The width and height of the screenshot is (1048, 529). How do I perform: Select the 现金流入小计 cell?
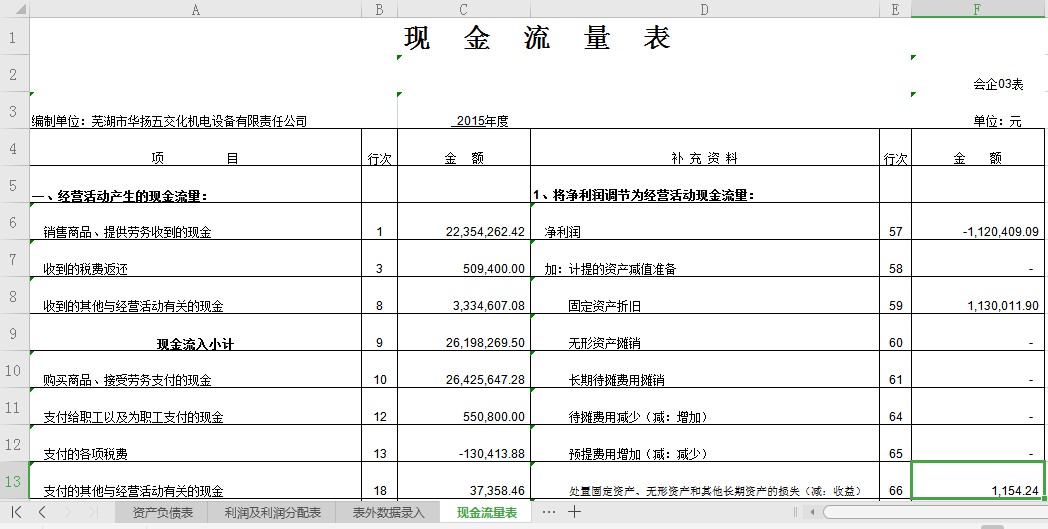coord(195,343)
